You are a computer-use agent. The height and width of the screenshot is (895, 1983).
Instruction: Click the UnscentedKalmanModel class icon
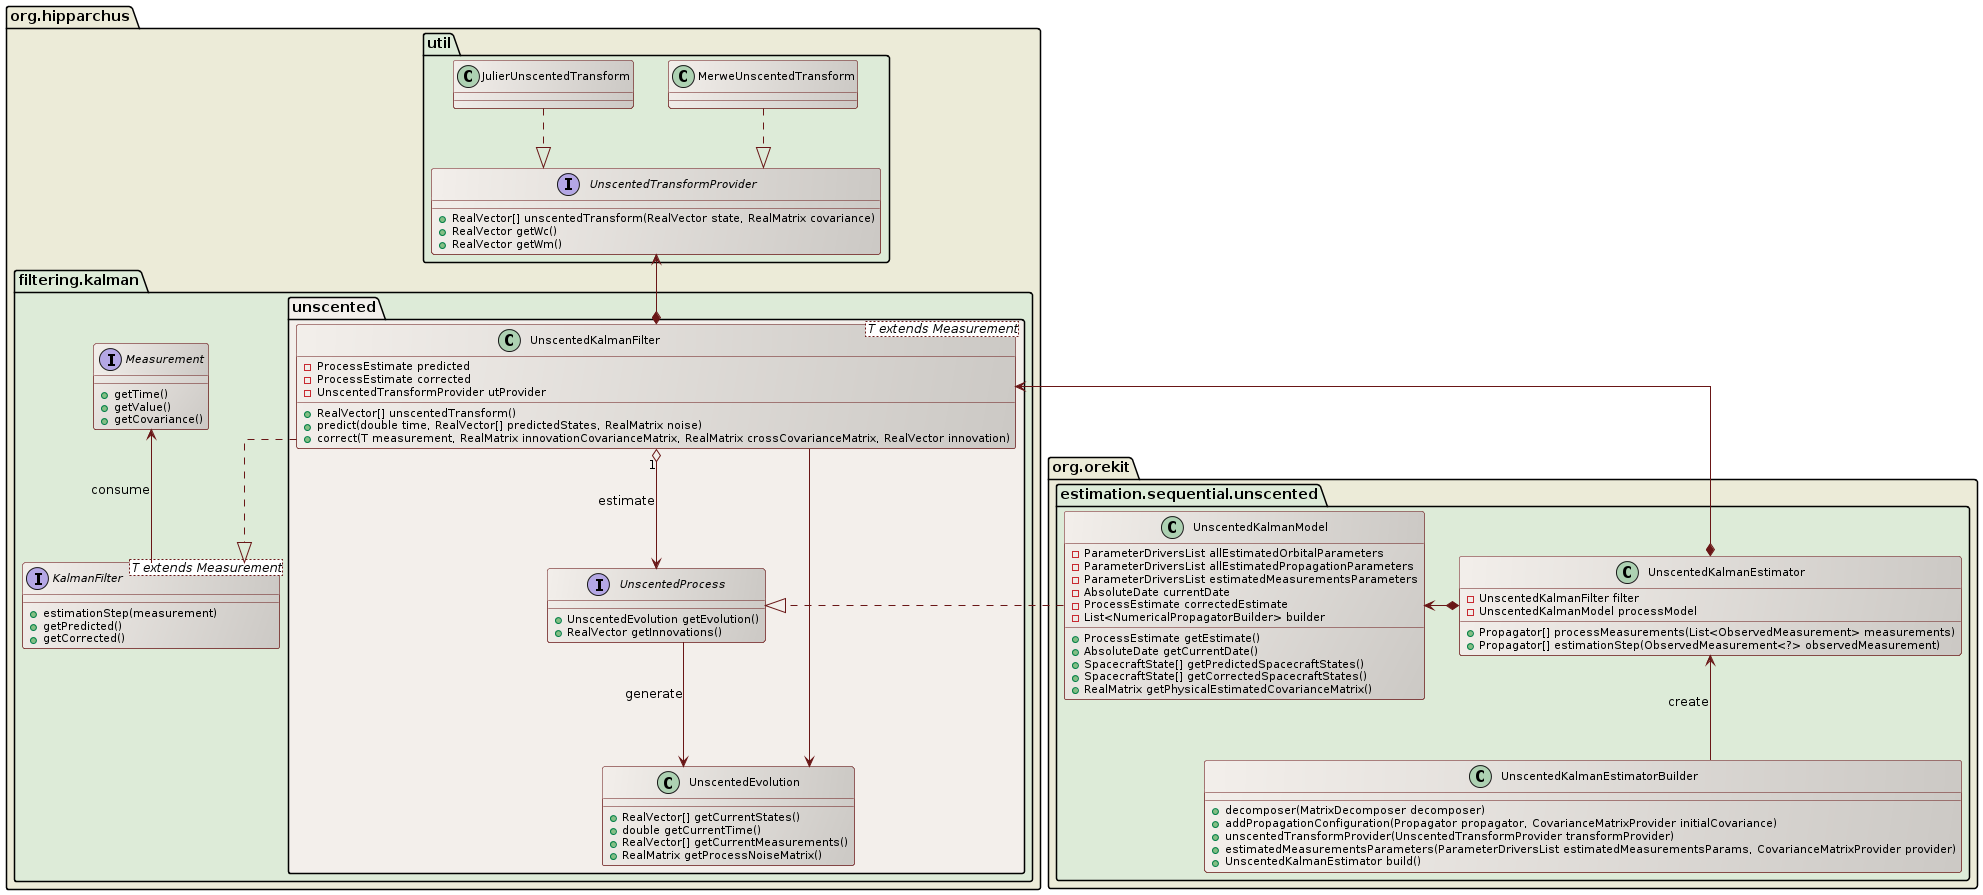pos(1172,527)
